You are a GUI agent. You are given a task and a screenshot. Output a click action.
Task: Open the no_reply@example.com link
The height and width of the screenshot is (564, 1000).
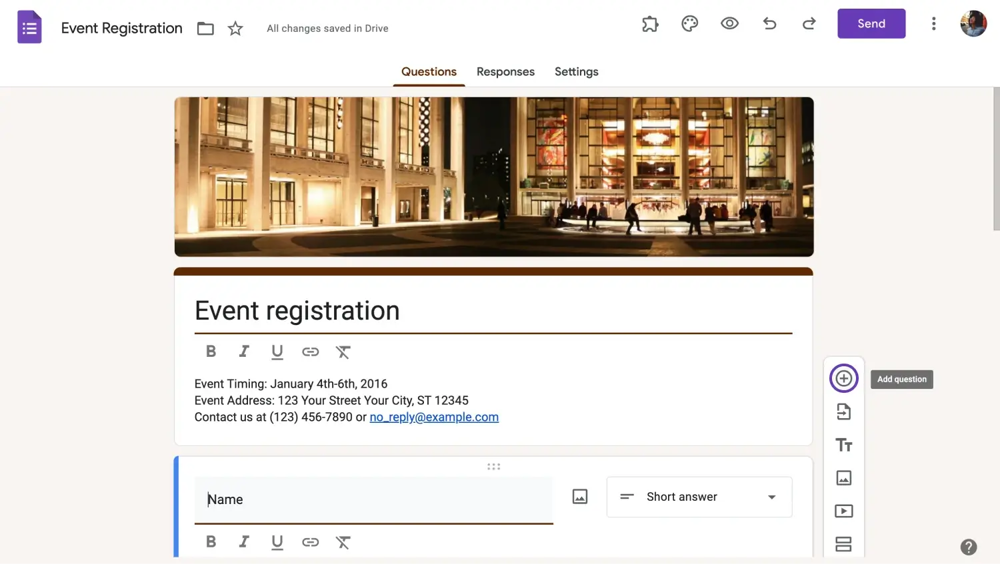coord(434,417)
